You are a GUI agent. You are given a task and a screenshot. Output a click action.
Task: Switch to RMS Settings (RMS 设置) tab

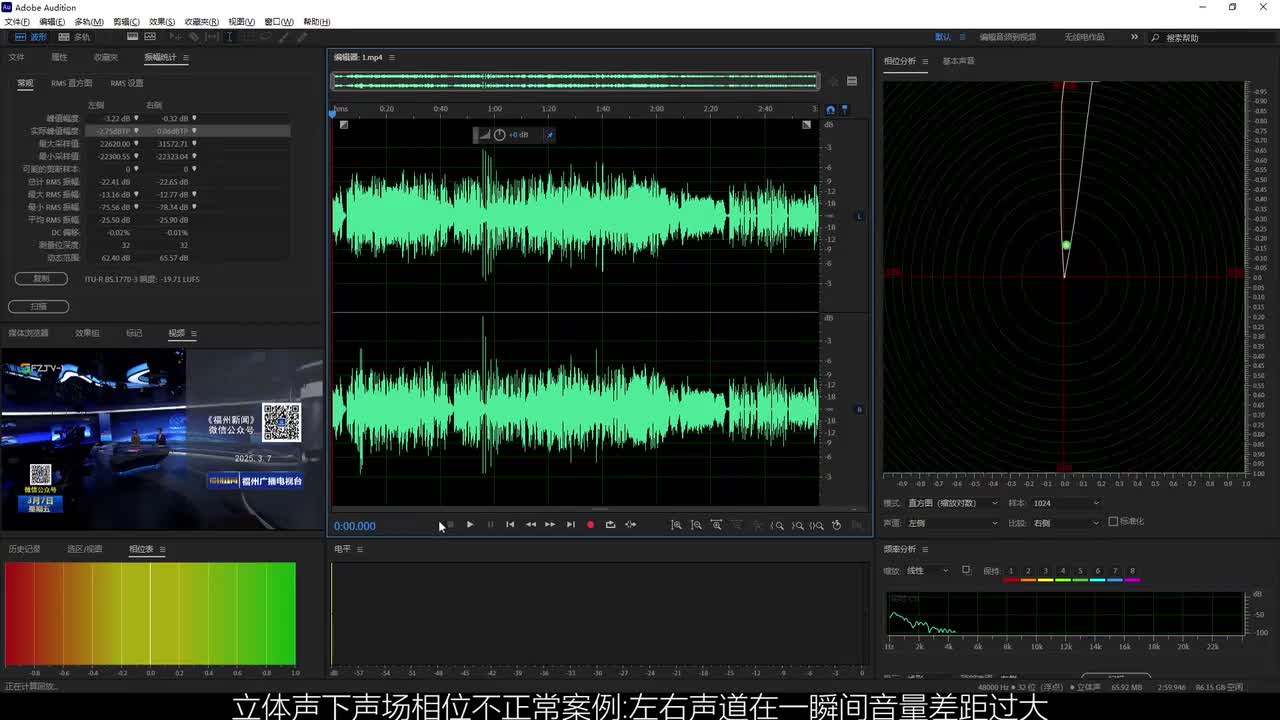(127, 83)
